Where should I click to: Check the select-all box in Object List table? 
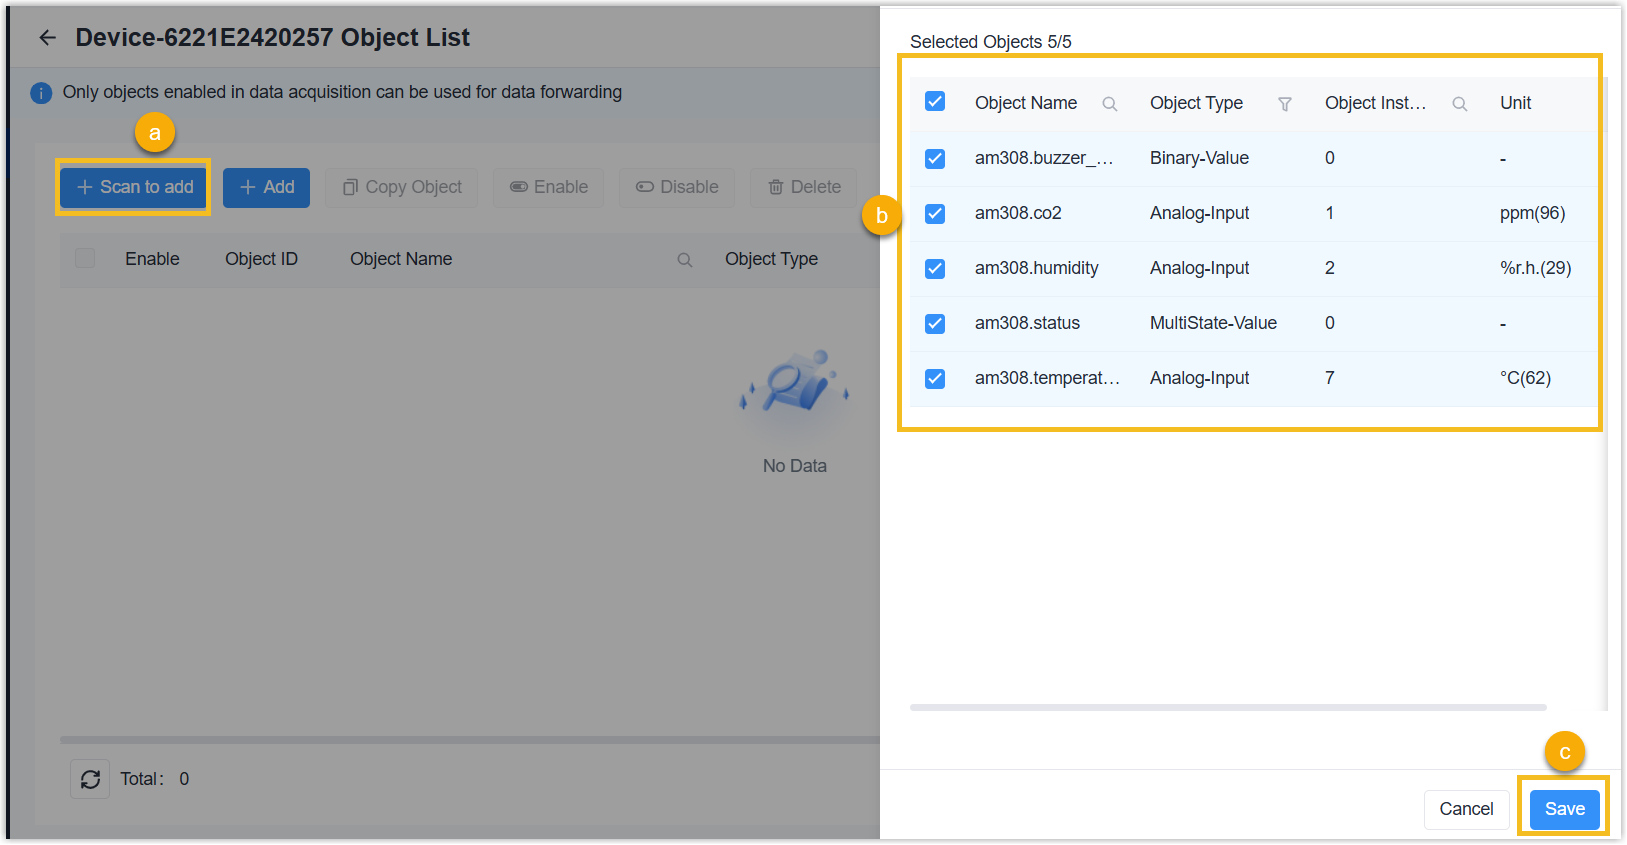point(85,259)
